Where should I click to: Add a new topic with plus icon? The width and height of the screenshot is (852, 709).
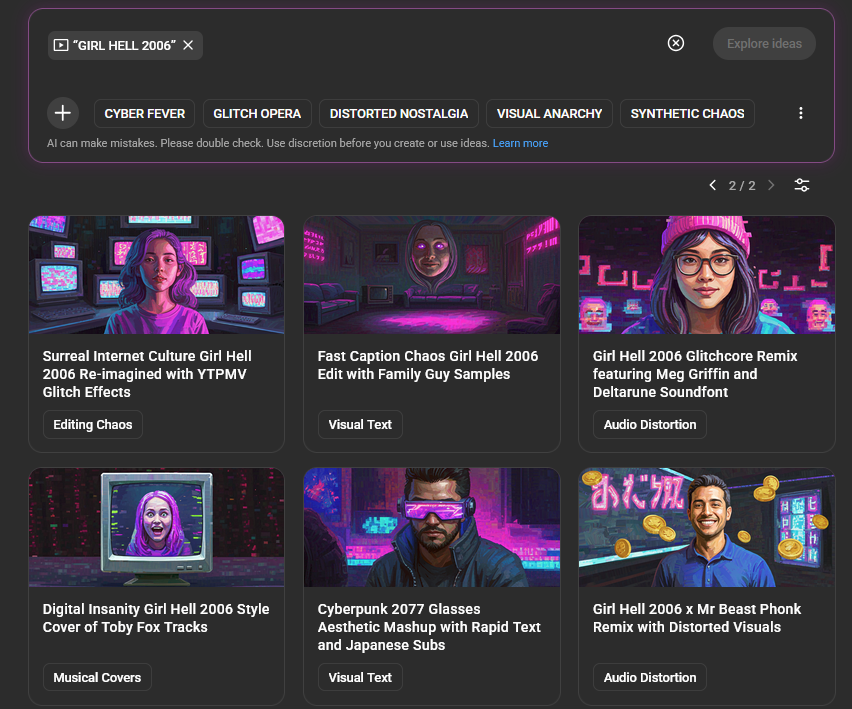[x=63, y=113]
